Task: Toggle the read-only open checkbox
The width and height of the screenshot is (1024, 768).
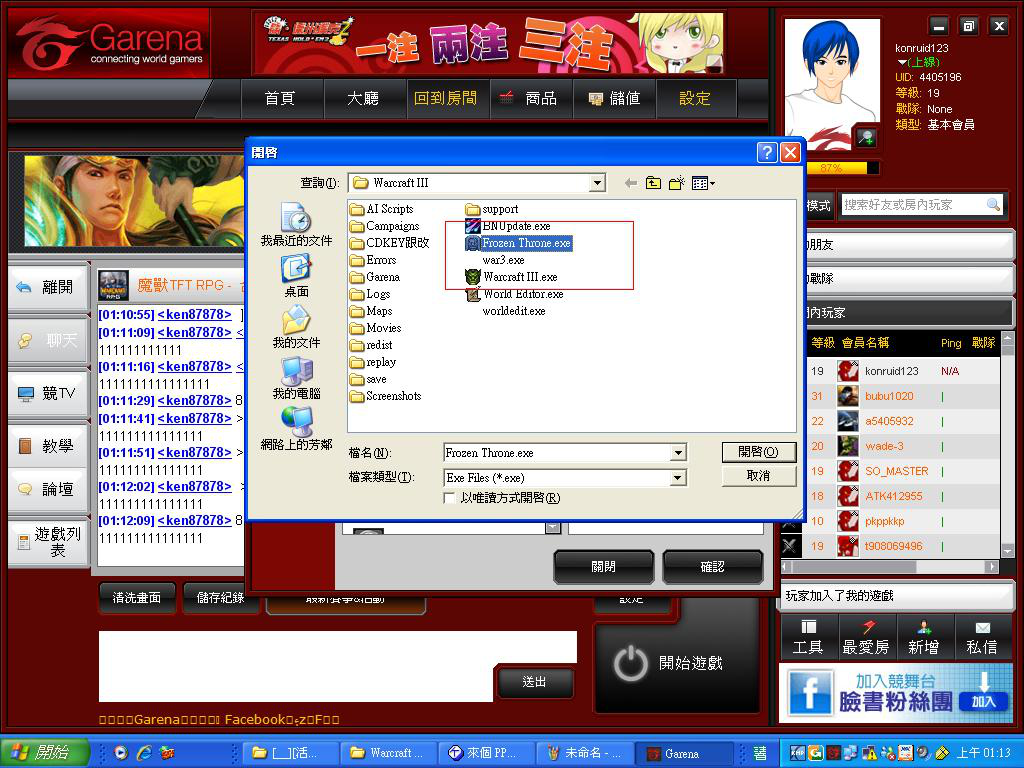Action: (449, 498)
